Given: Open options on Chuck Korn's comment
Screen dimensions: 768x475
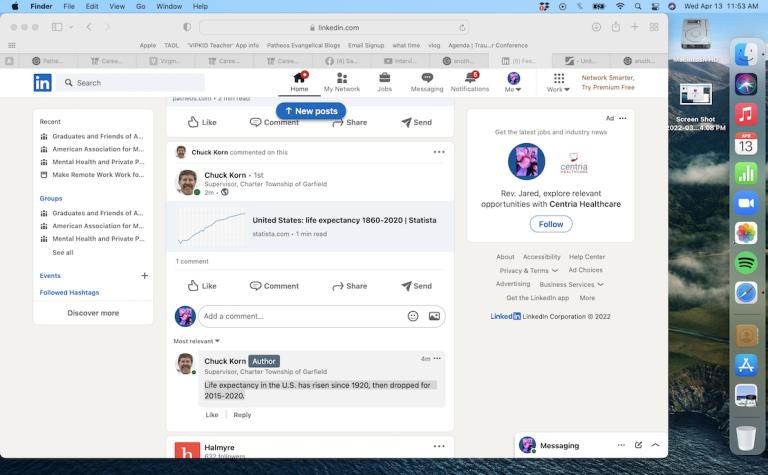Looking at the screenshot, I should click(x=437, y=358).
